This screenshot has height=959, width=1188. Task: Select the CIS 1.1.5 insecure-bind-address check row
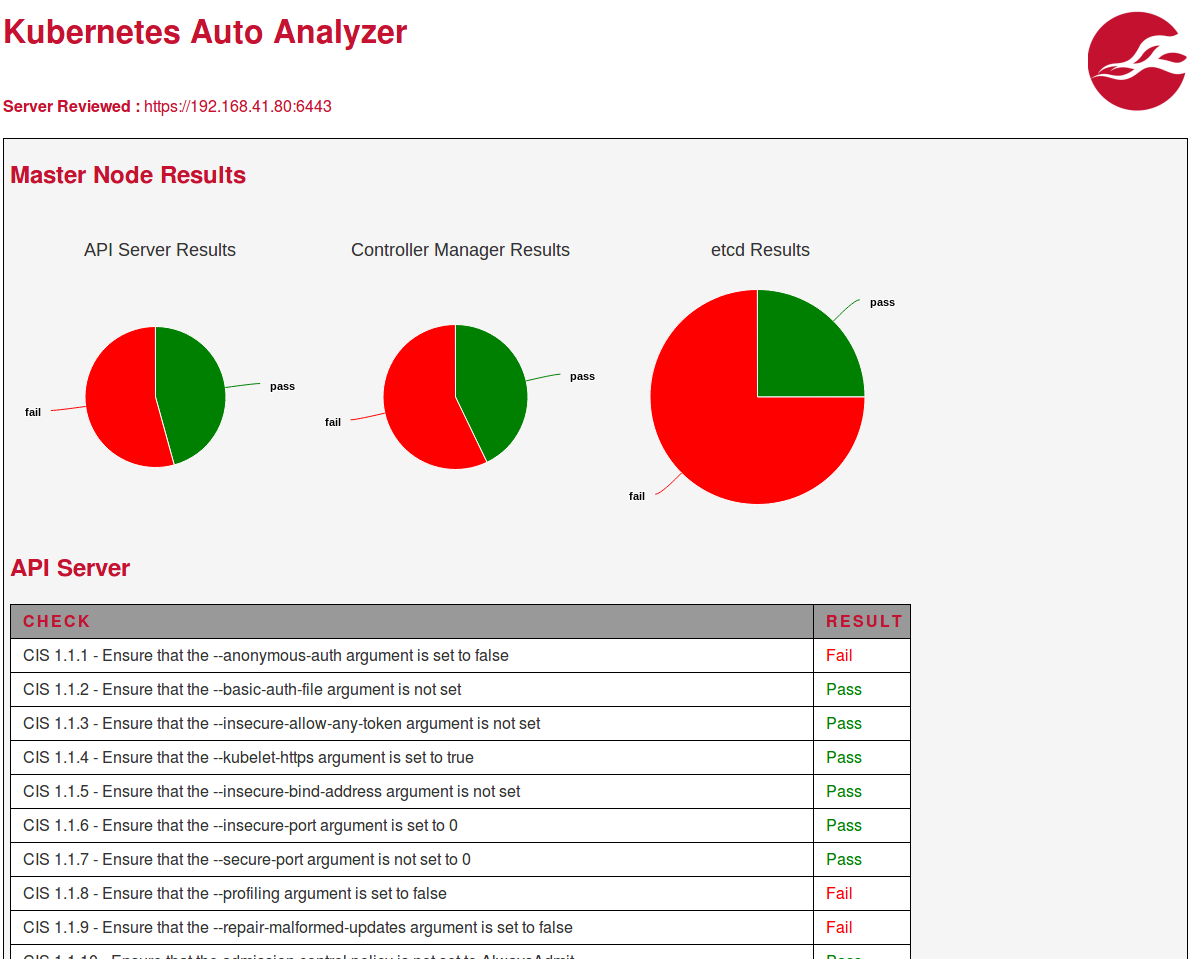pos(461,792)
